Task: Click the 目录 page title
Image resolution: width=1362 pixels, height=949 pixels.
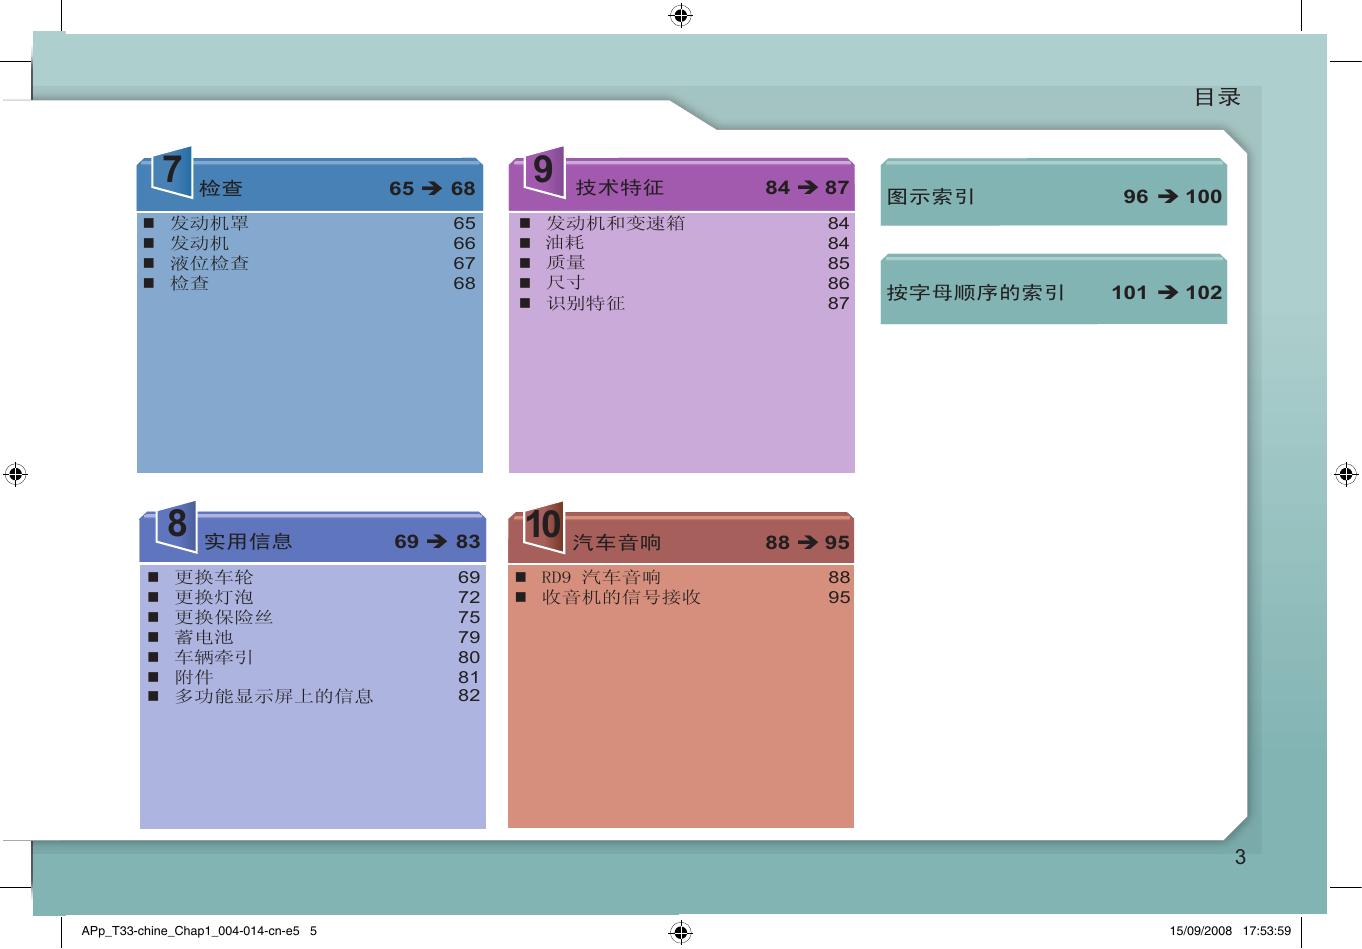Action: pyautogui.click(x=1216, y=97)
